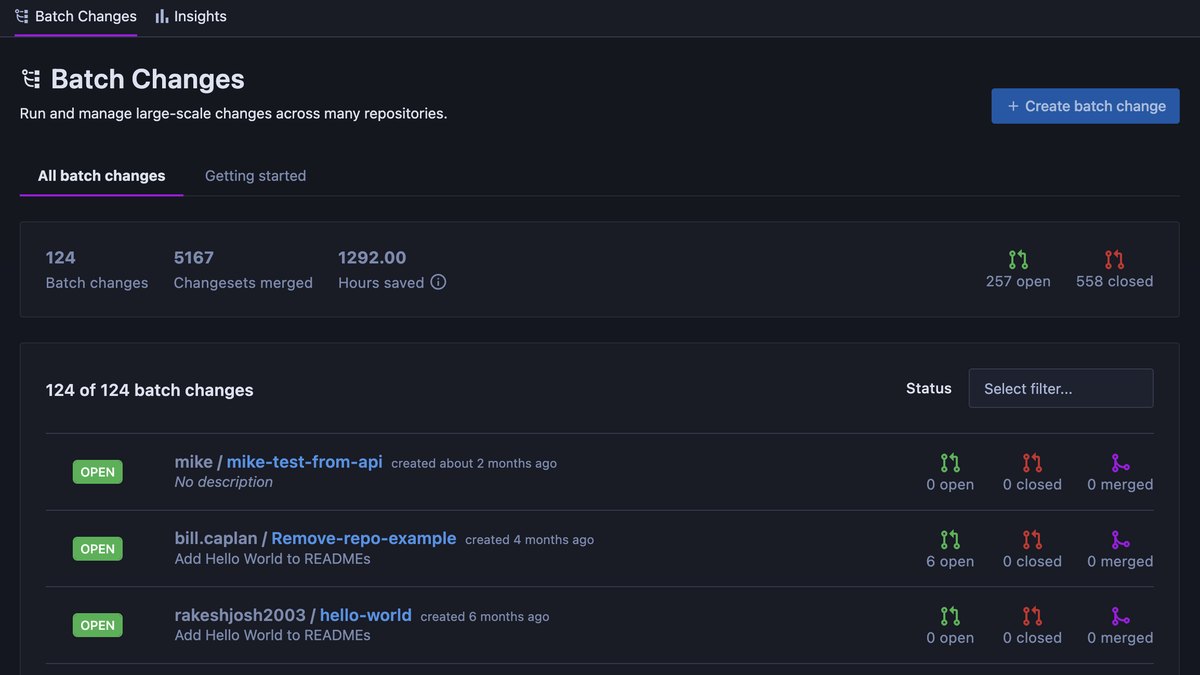Click the 1292.00 Hours saved value
The width and height of the screenshot is (1200, 675).
pos(372,258)
